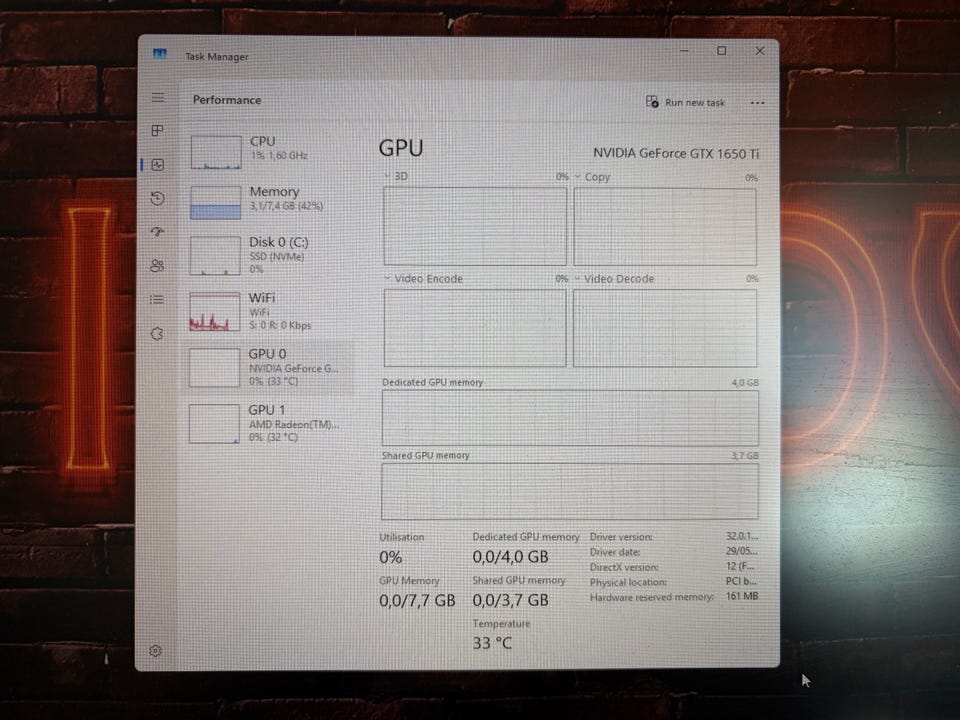This screenshot has width=960, height=720.
Task: Click the WiFi mini graph thumbnail
Action: [214, 312]
